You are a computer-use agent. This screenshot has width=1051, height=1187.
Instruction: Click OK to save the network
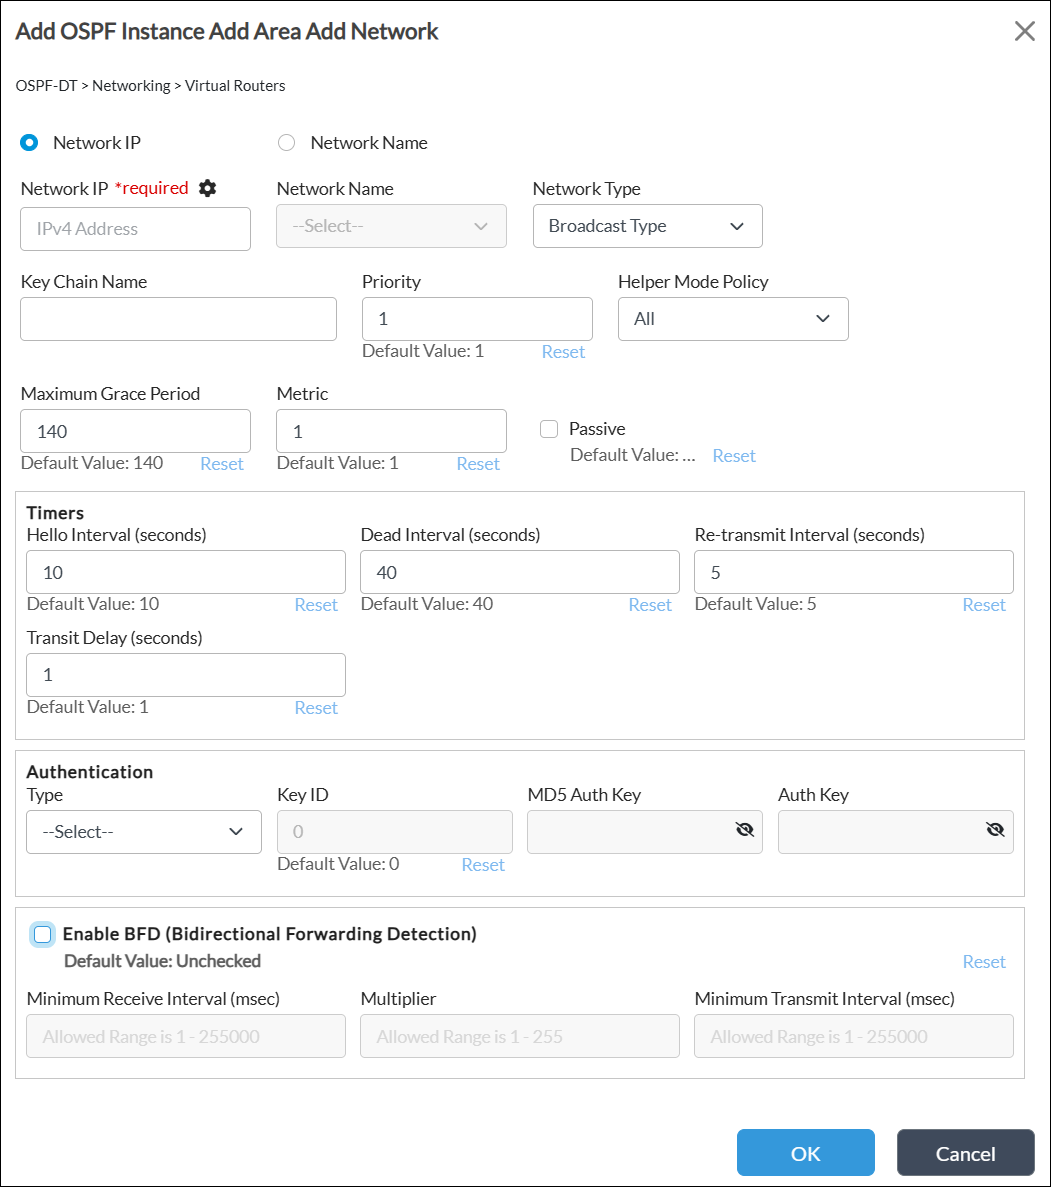805,1153
